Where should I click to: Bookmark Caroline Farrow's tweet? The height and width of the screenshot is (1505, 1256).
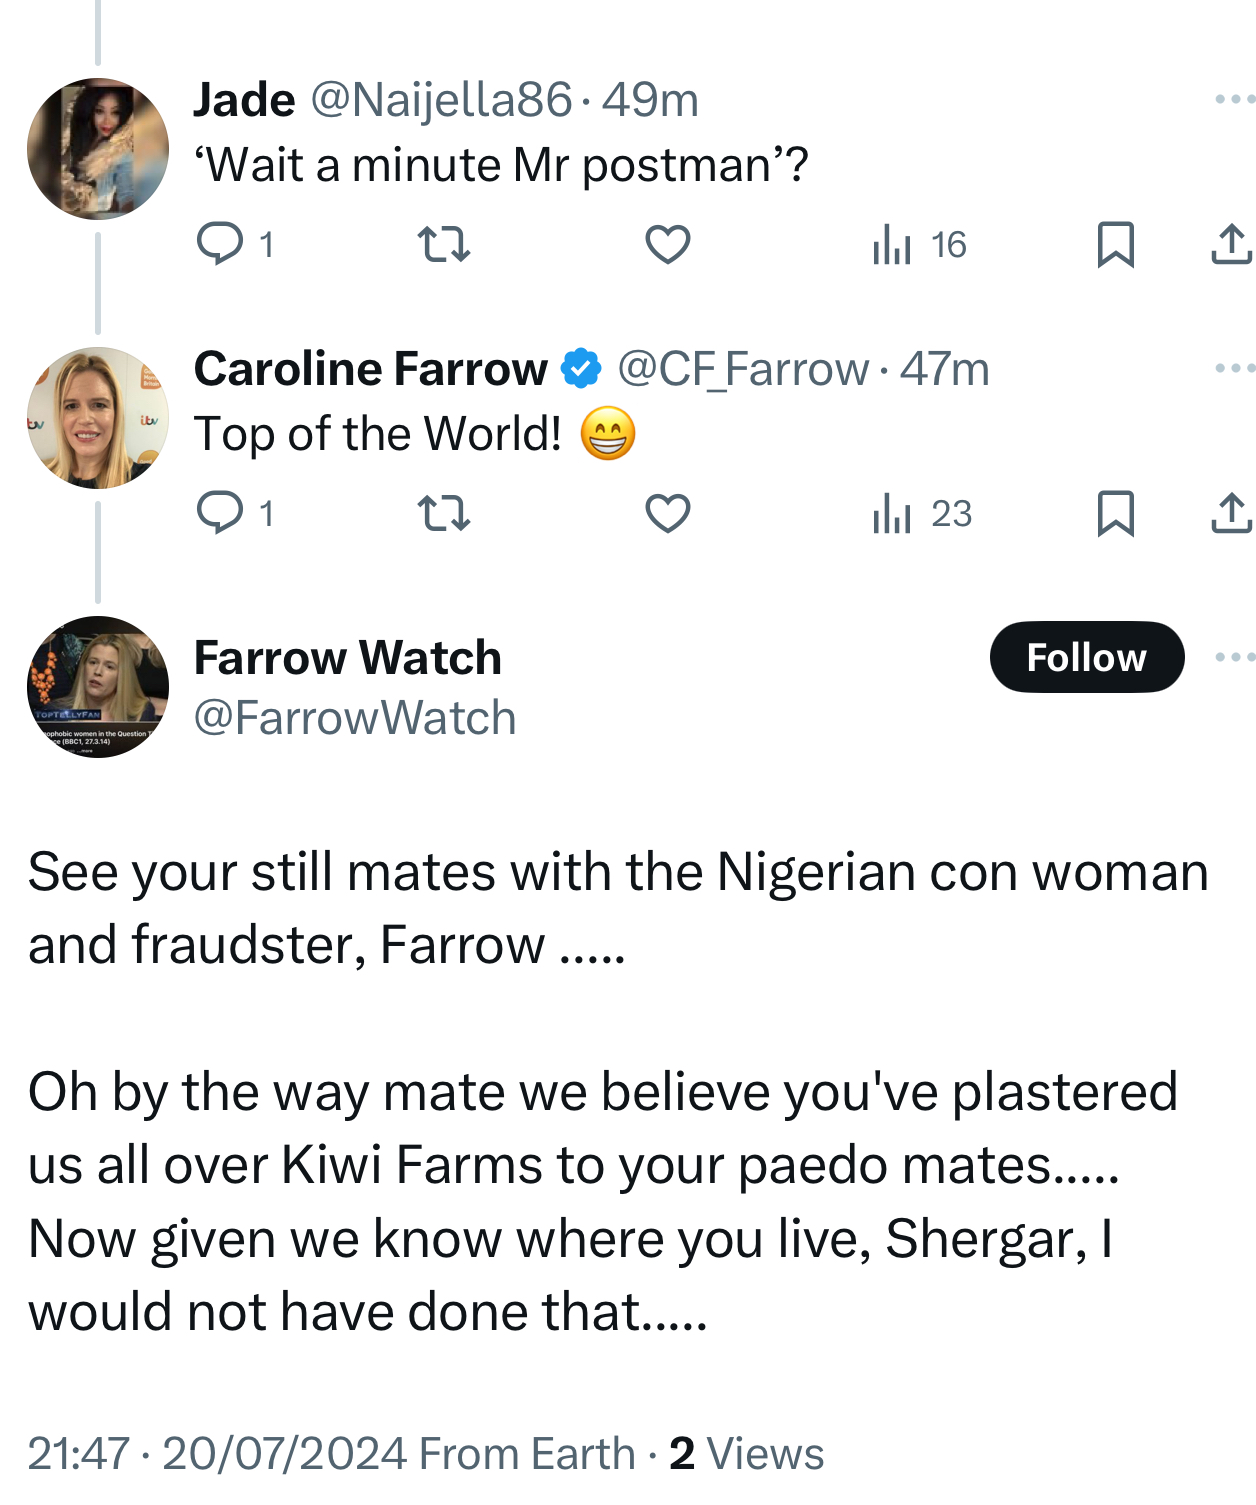coord(1115,513)
